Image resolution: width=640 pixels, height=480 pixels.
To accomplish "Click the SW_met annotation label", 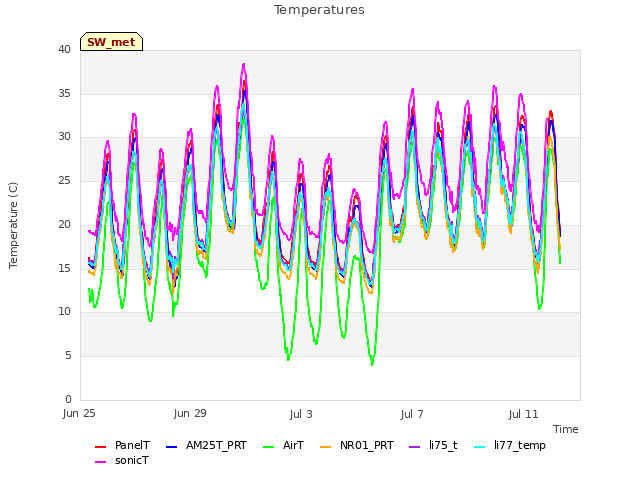I will click(x=111, y=42).
